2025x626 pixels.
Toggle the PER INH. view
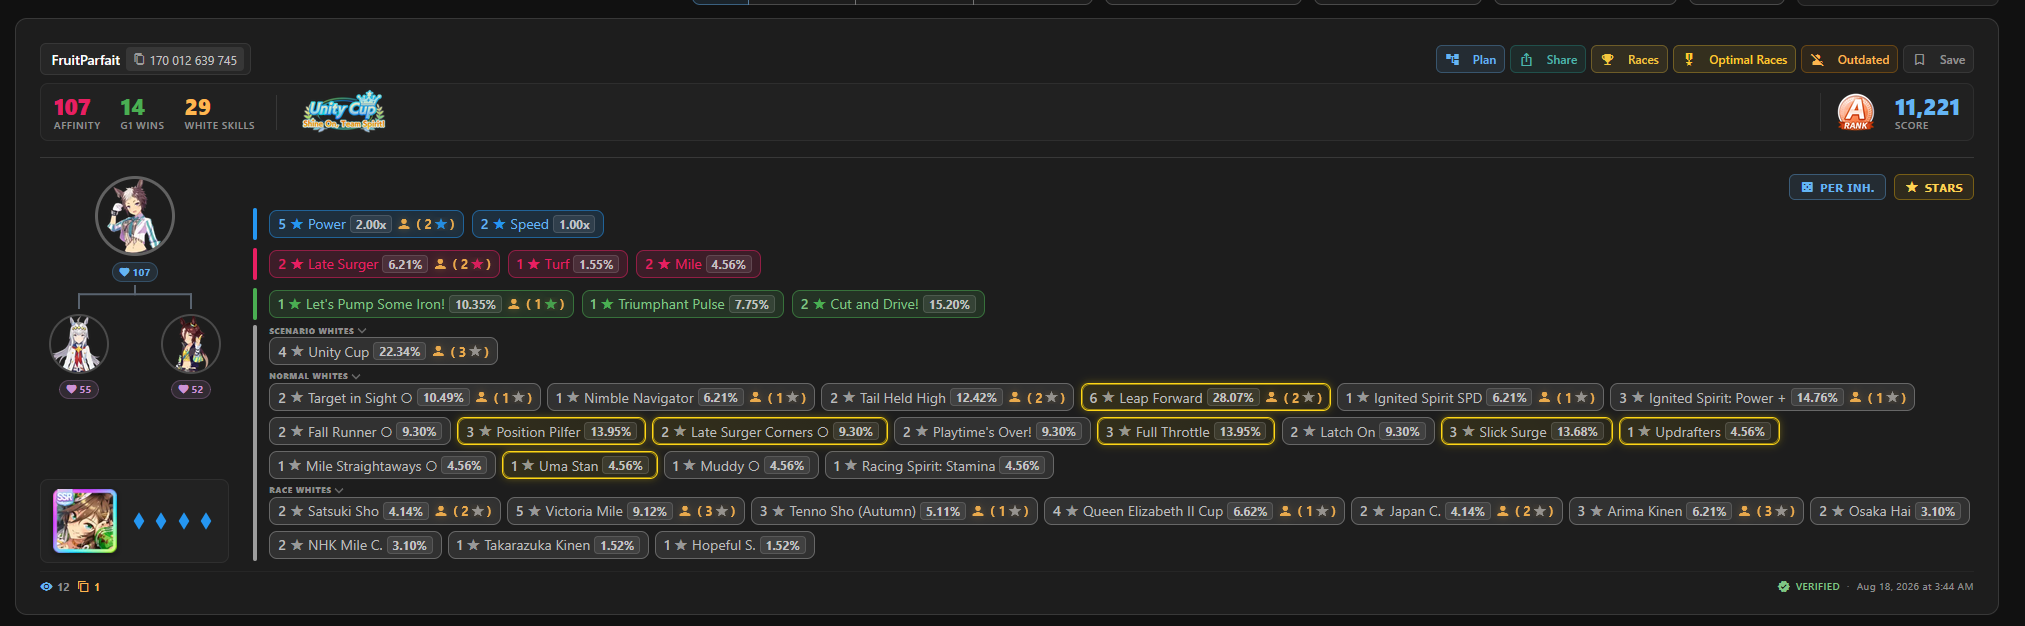coord(1837,187)
